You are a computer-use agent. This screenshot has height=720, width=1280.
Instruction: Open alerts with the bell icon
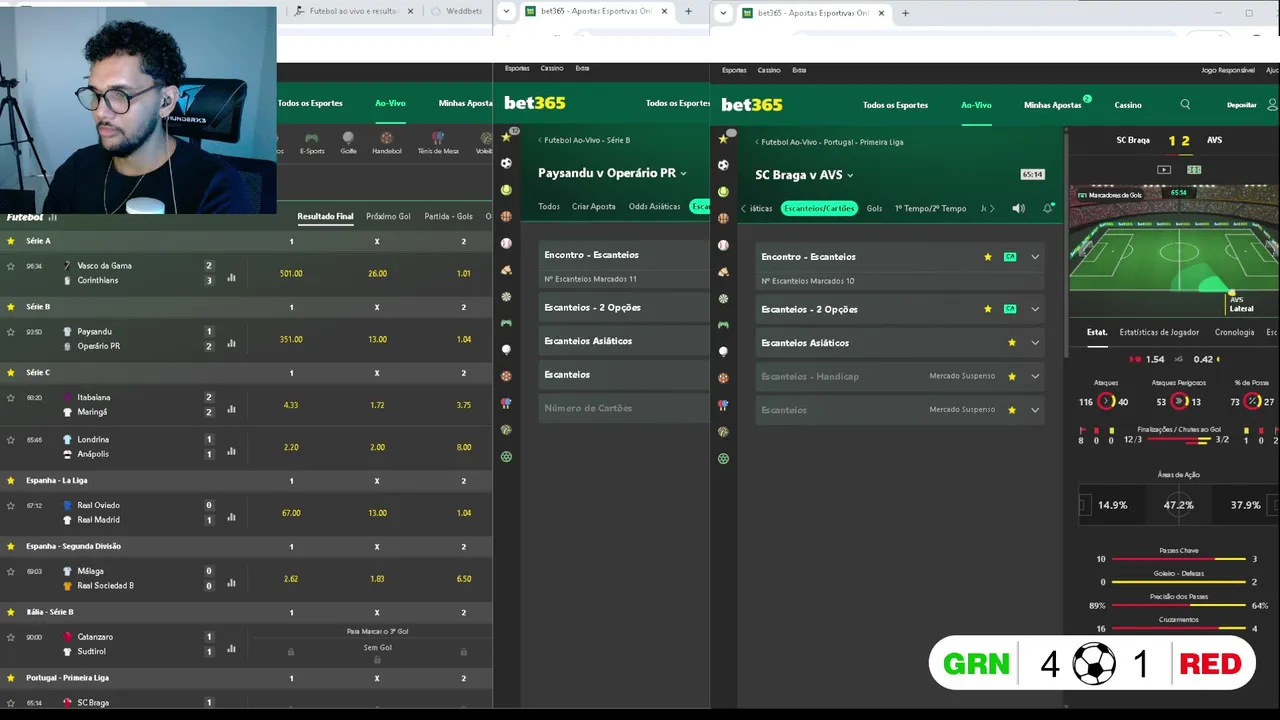1047,208
